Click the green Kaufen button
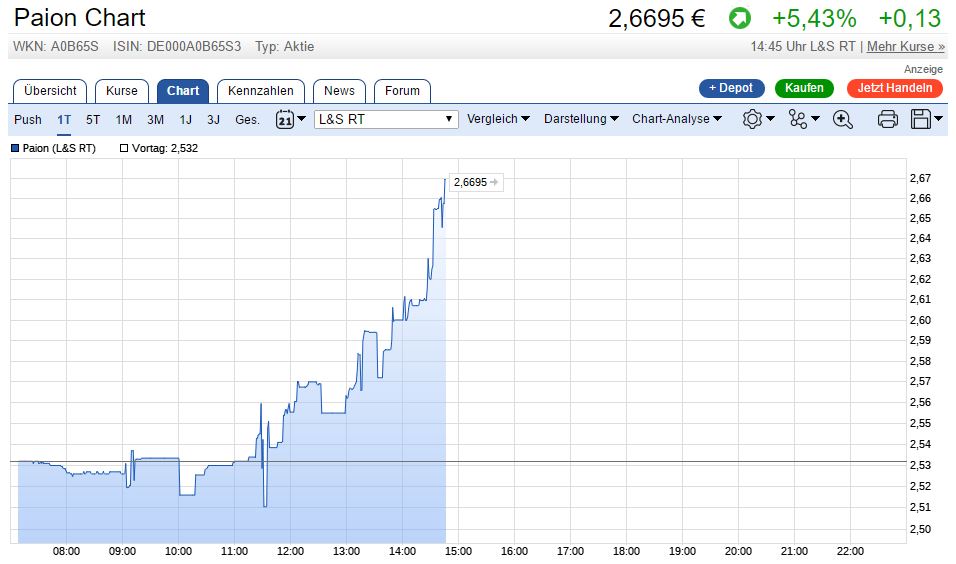This screenshot has width=956, height=564. click(x=804, y=88)
